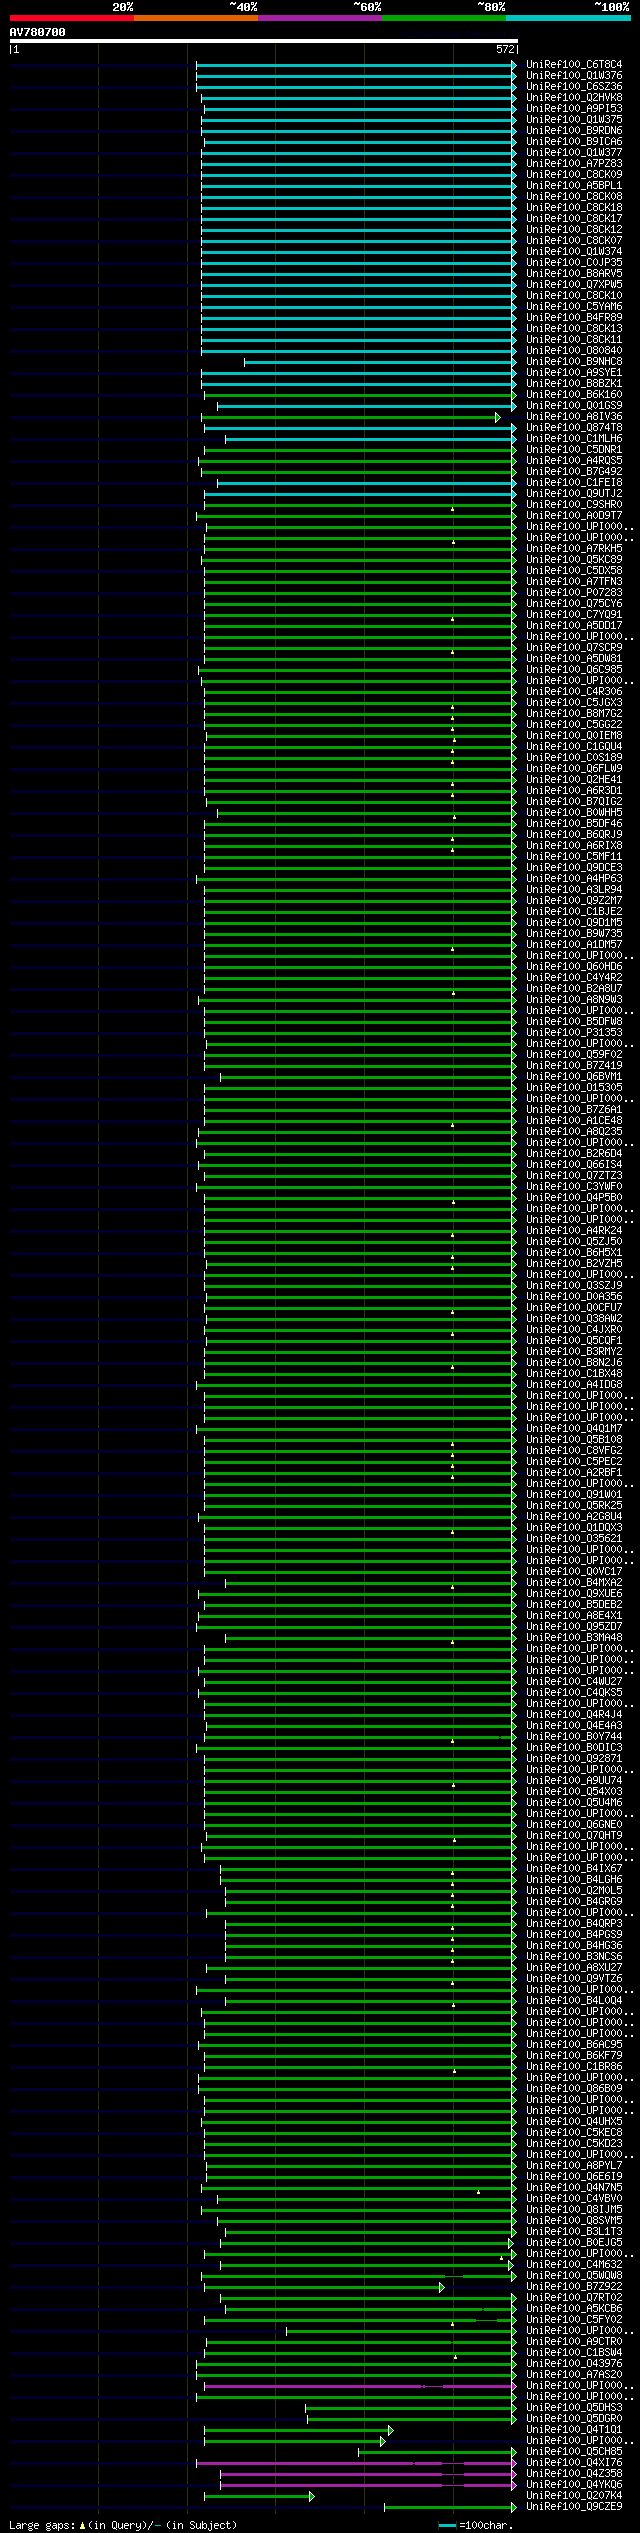Click the green arrowhead ending the B7Z922 alignment
Viewport: 640px width, 2533px height.
pyautogui.click(x=442, y=2287)
